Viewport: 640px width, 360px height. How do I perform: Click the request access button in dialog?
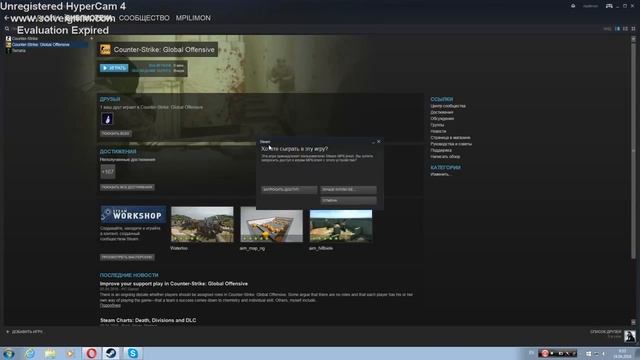(x=289, y=190)
